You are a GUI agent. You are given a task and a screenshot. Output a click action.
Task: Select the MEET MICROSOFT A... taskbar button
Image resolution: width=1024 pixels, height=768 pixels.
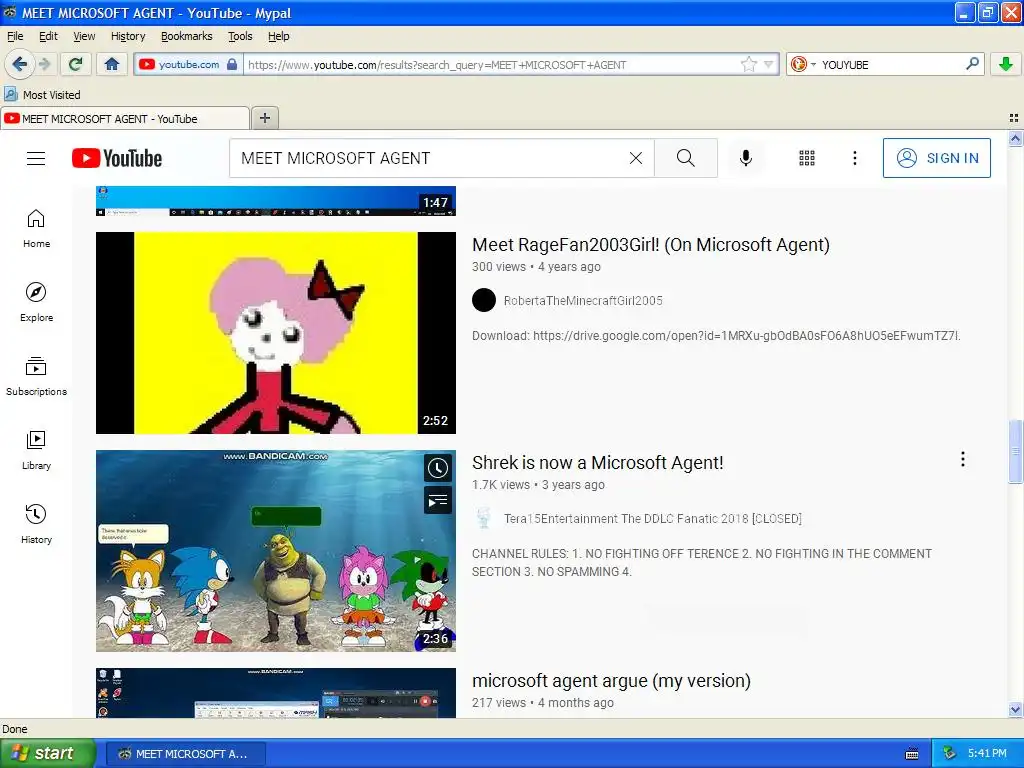[186, 754]
